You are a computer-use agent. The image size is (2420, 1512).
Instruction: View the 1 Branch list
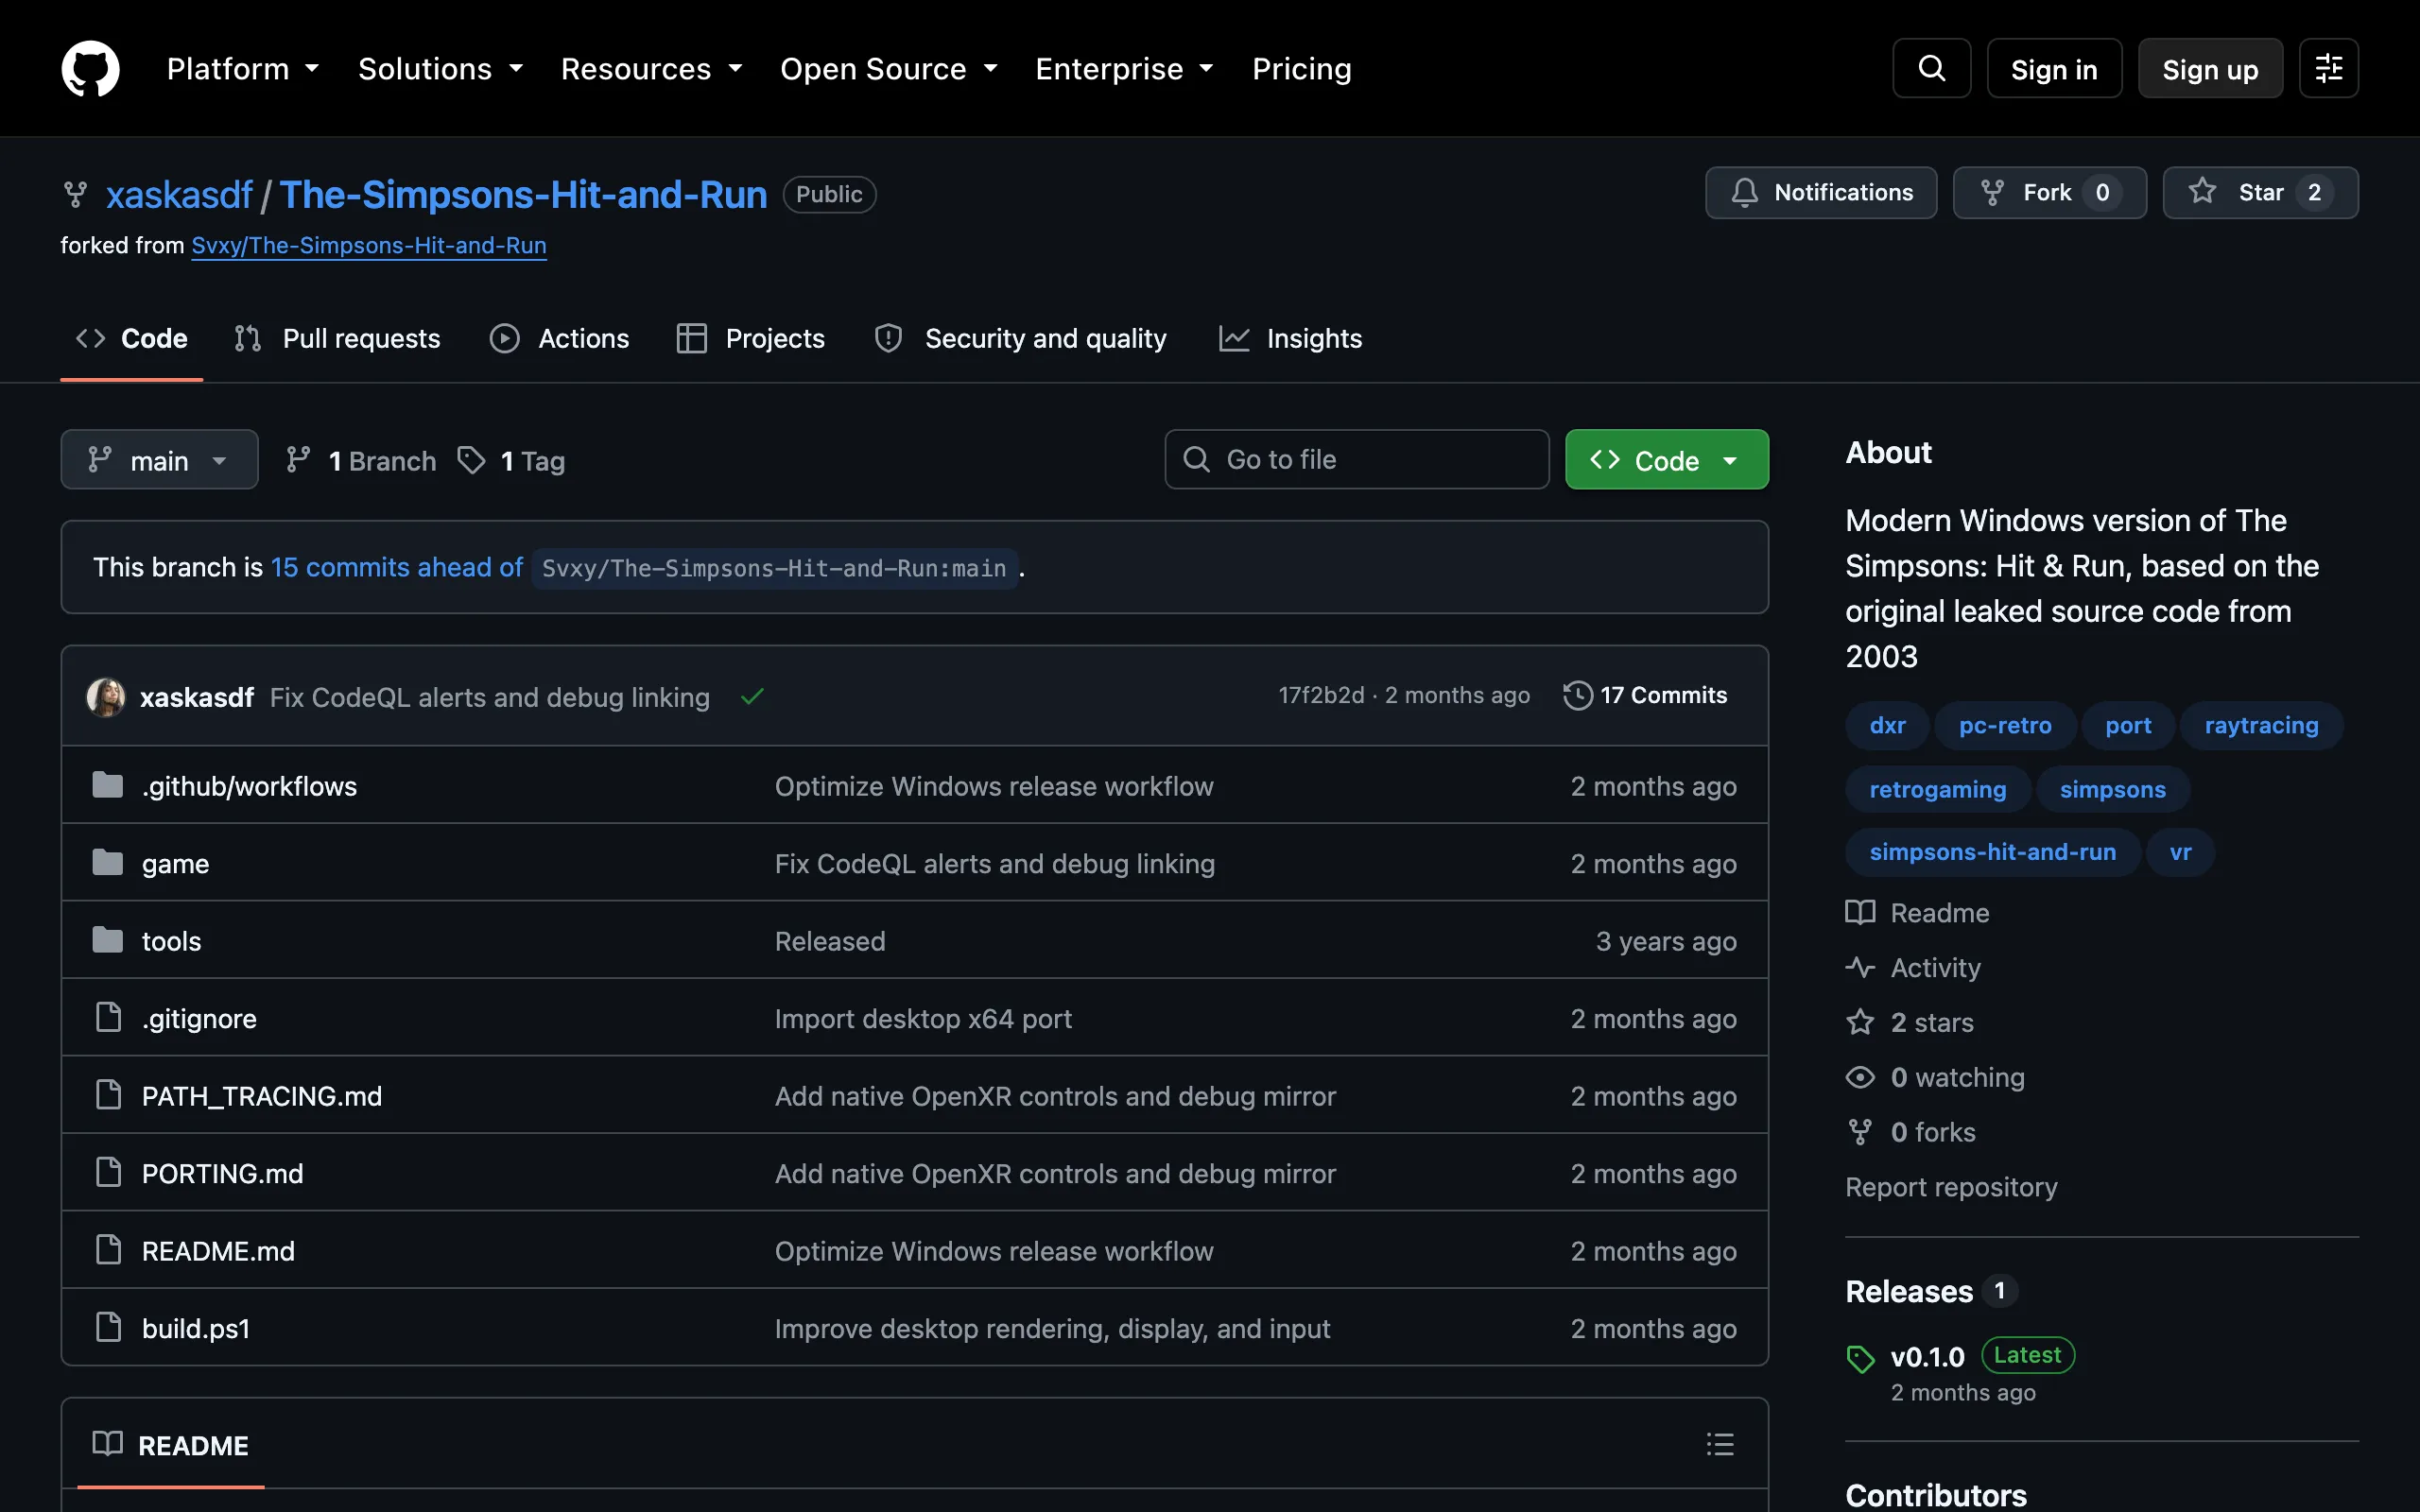(x=361, y=460)
